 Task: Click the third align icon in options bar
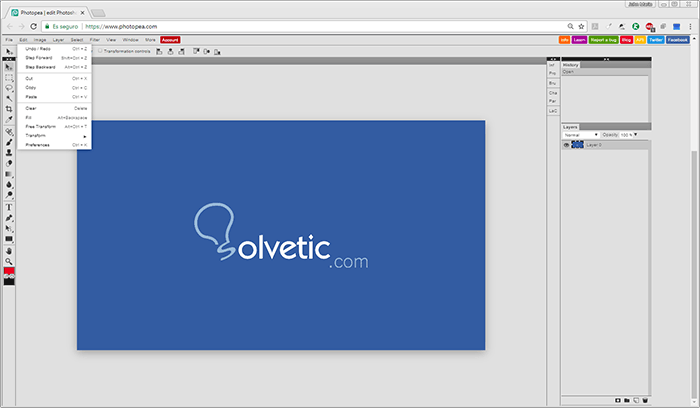point(181,52)
